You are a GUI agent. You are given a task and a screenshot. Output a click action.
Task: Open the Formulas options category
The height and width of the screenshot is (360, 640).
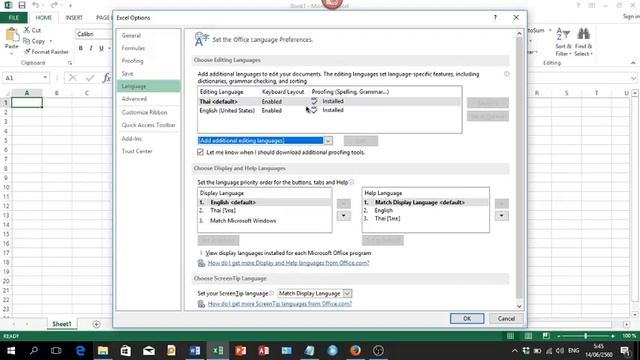coord(133,48)
